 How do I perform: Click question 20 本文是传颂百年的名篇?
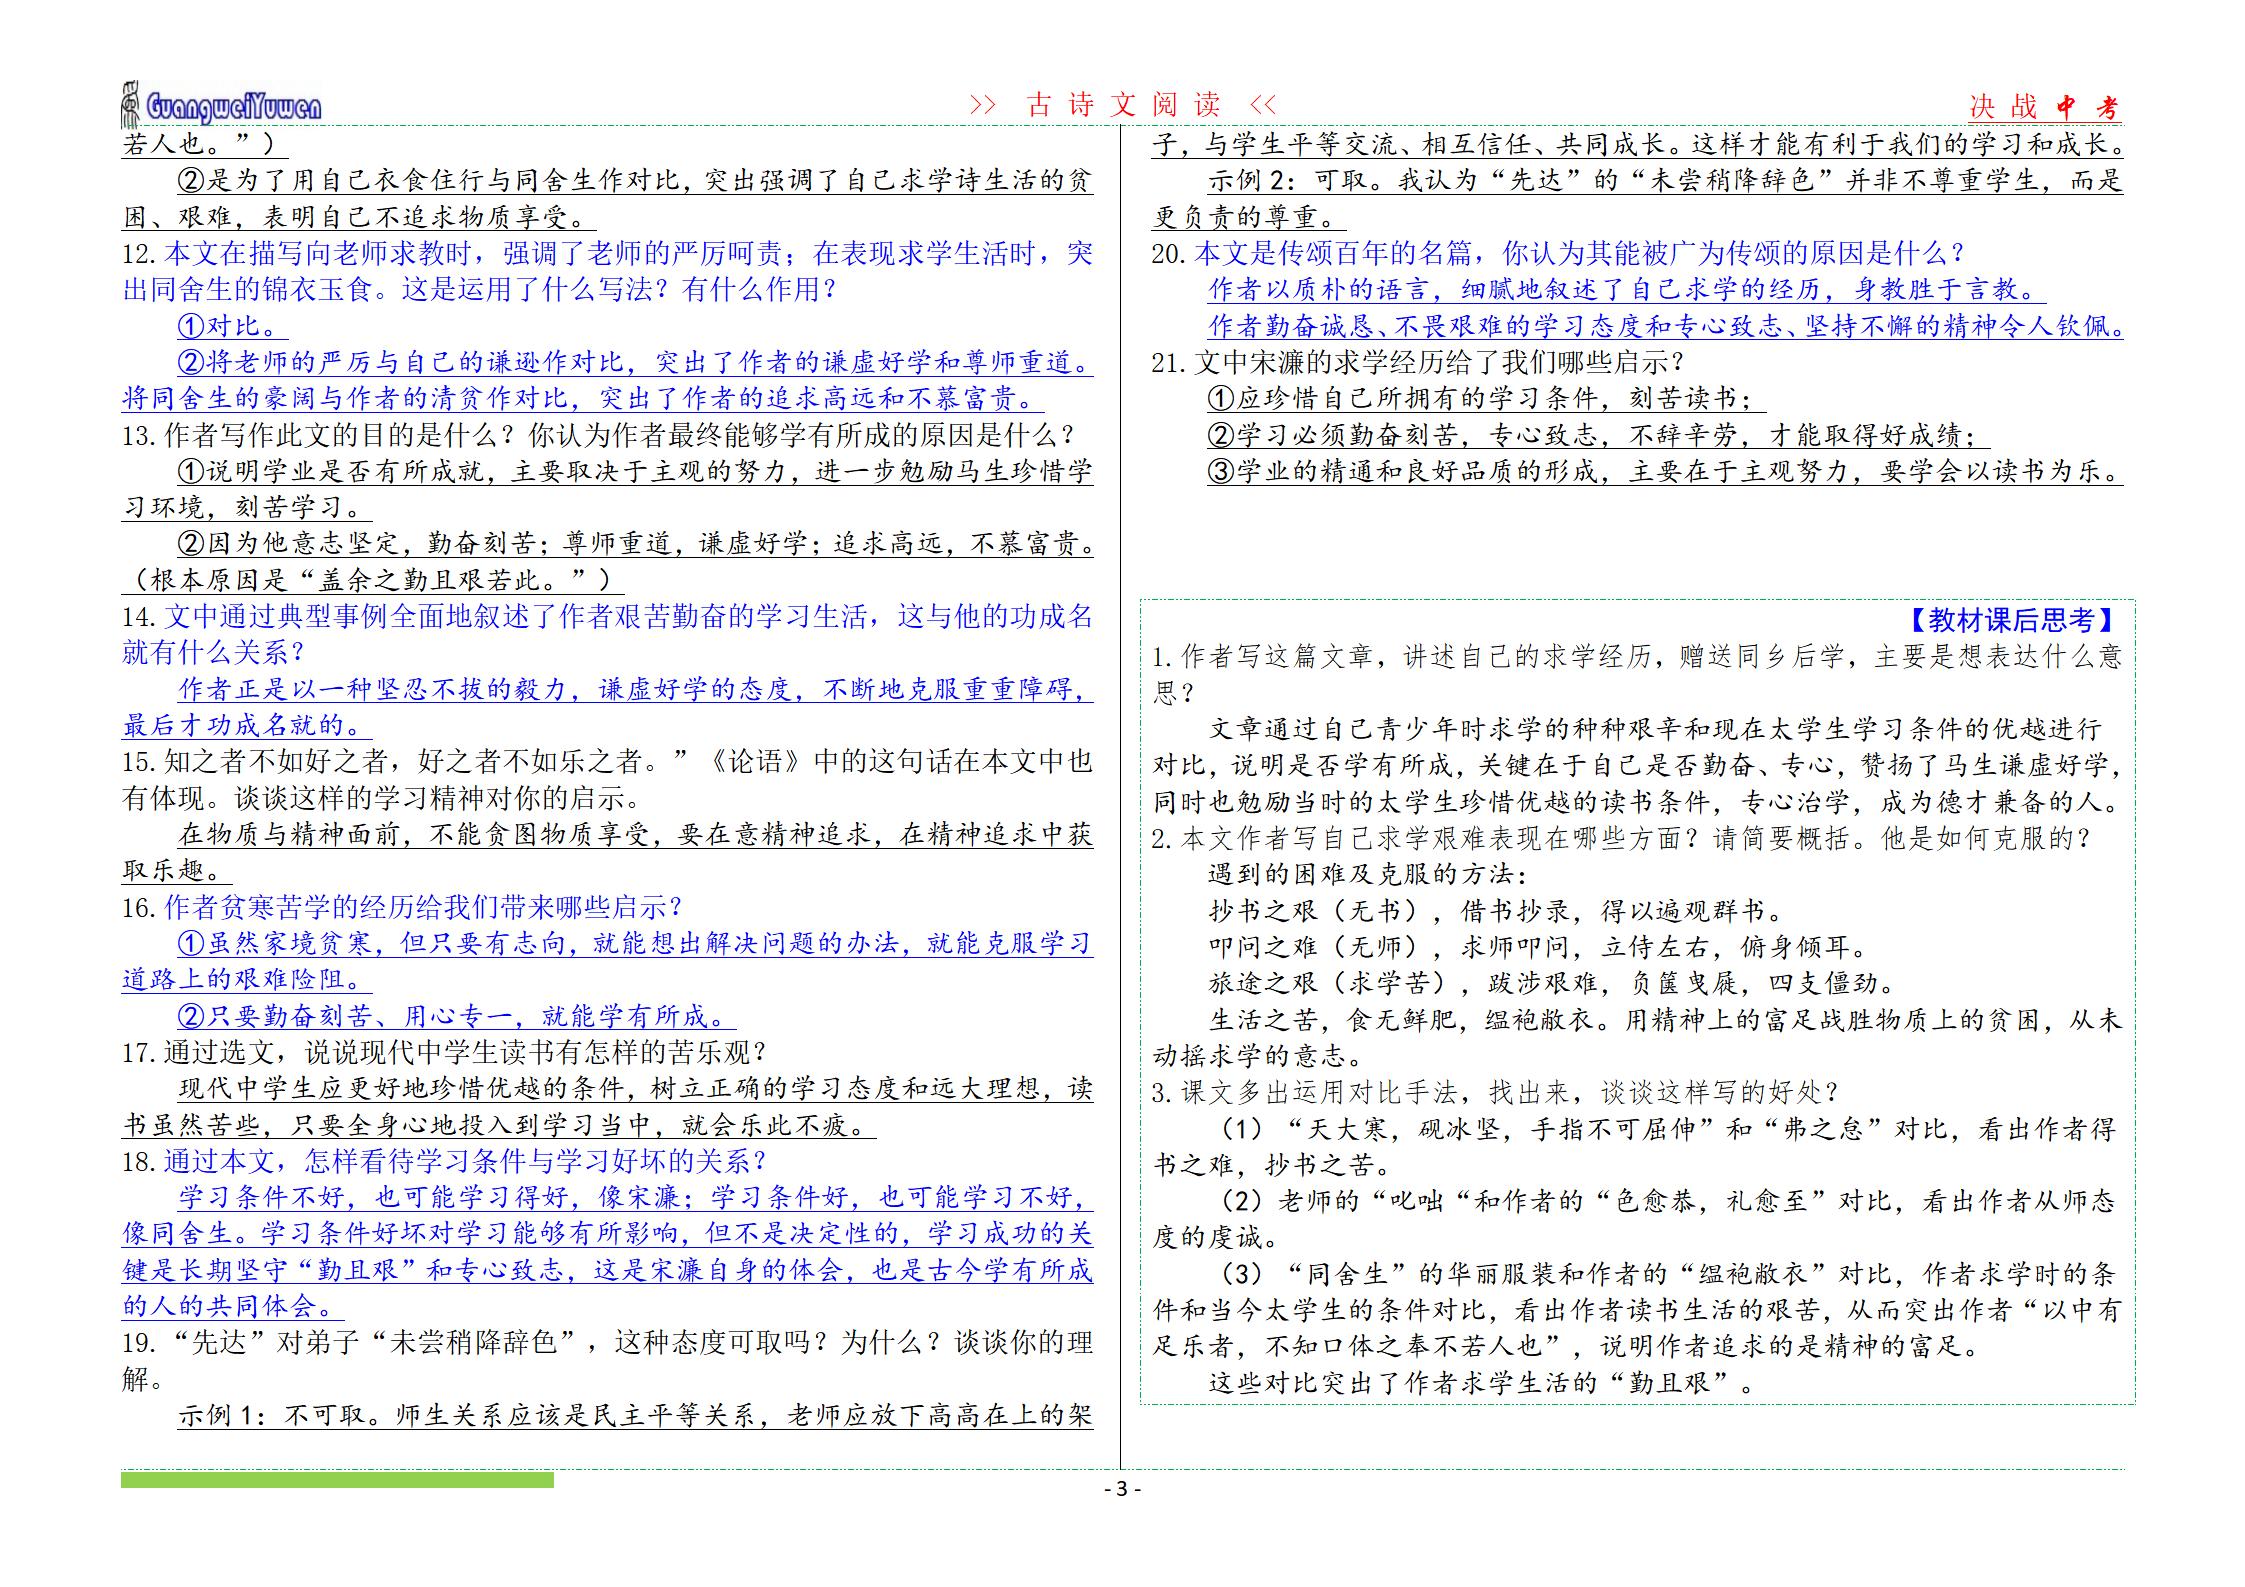pos(1558,253)
